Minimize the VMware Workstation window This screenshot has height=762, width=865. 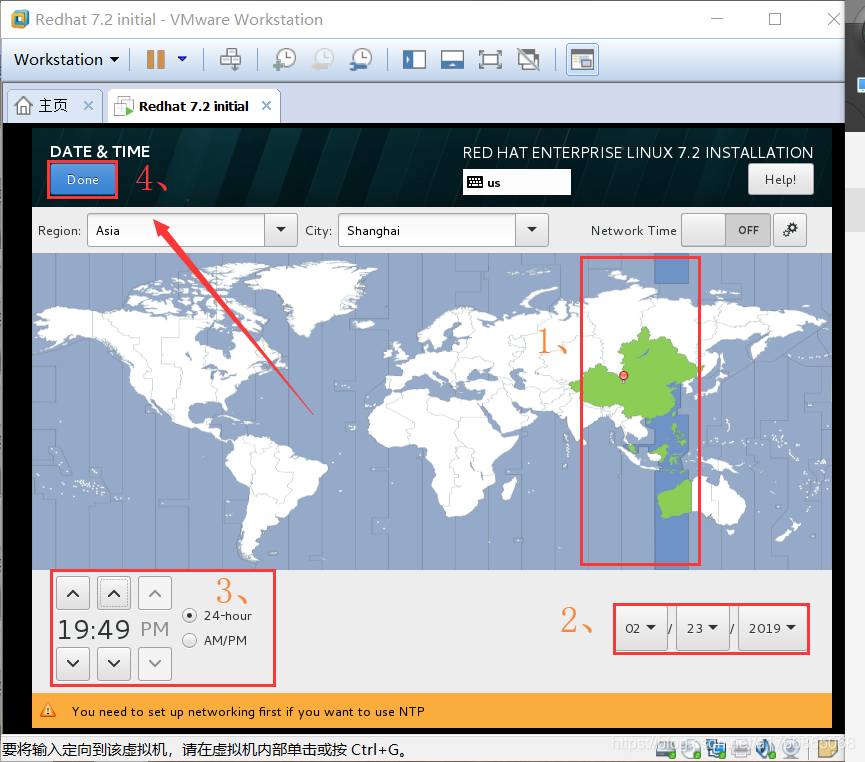pos(717,19)
